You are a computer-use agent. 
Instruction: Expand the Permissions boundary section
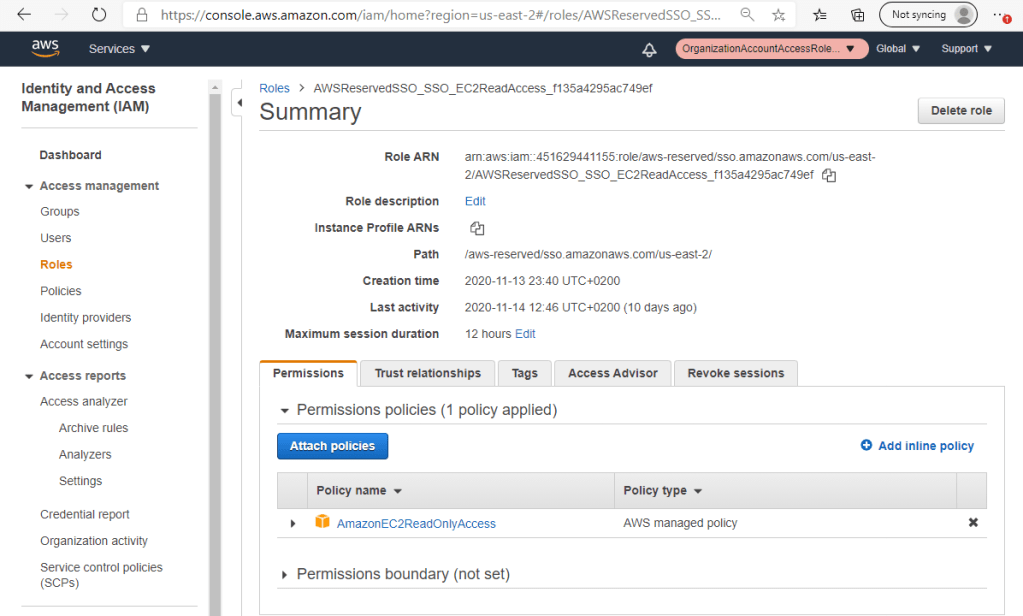(x=285, y=575)
